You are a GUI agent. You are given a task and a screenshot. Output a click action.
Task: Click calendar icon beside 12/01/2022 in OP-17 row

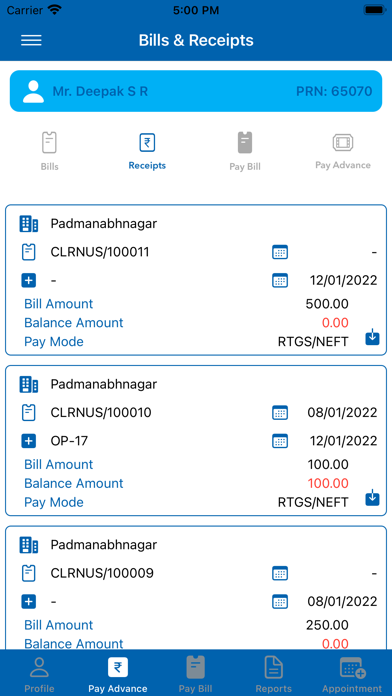(x=280, y=441)
